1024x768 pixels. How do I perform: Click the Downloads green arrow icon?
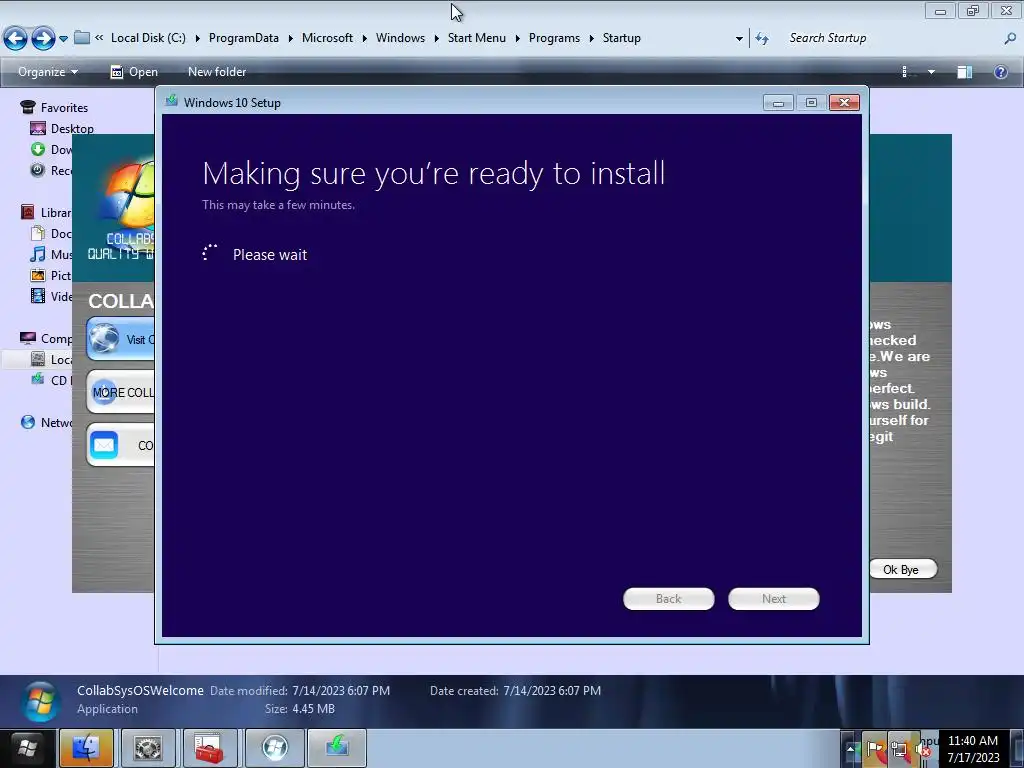click(38, 150)
